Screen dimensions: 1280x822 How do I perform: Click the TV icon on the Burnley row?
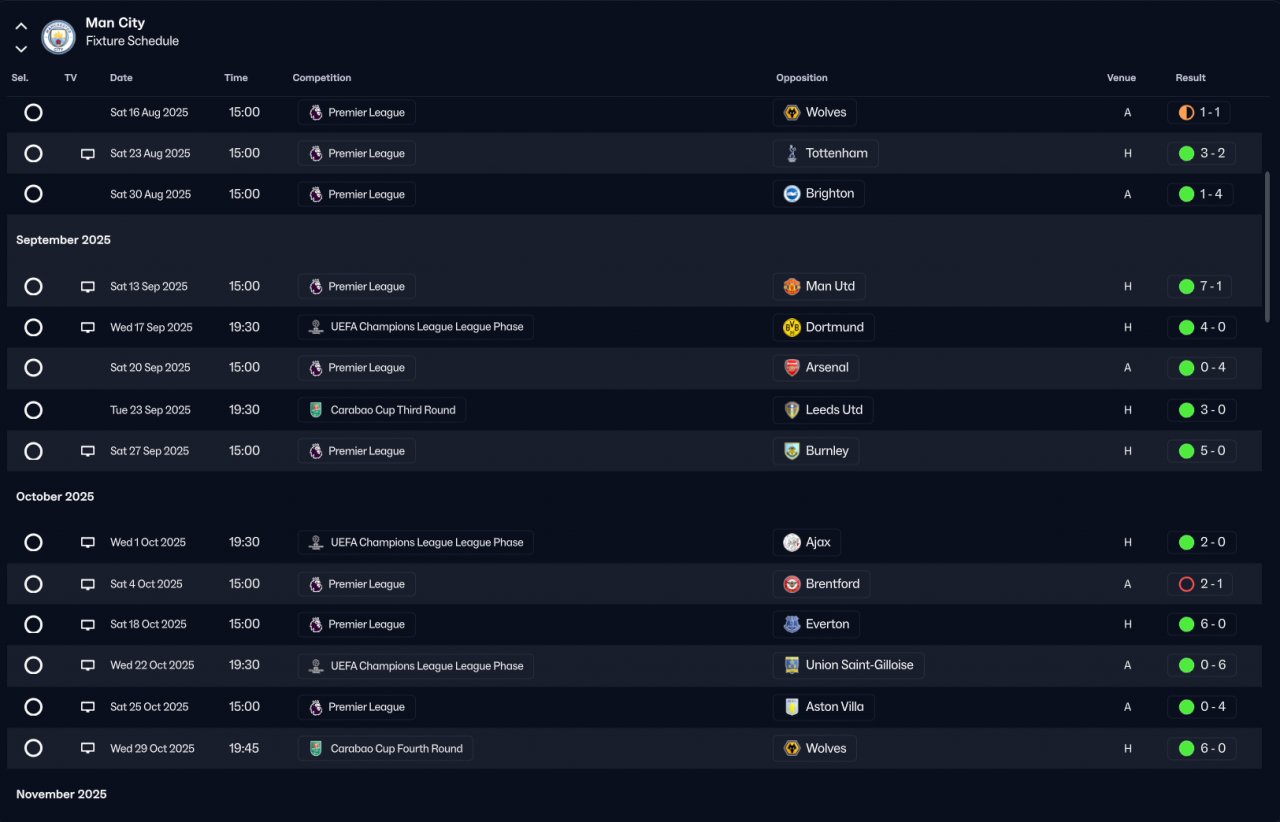tap(88, 451)
